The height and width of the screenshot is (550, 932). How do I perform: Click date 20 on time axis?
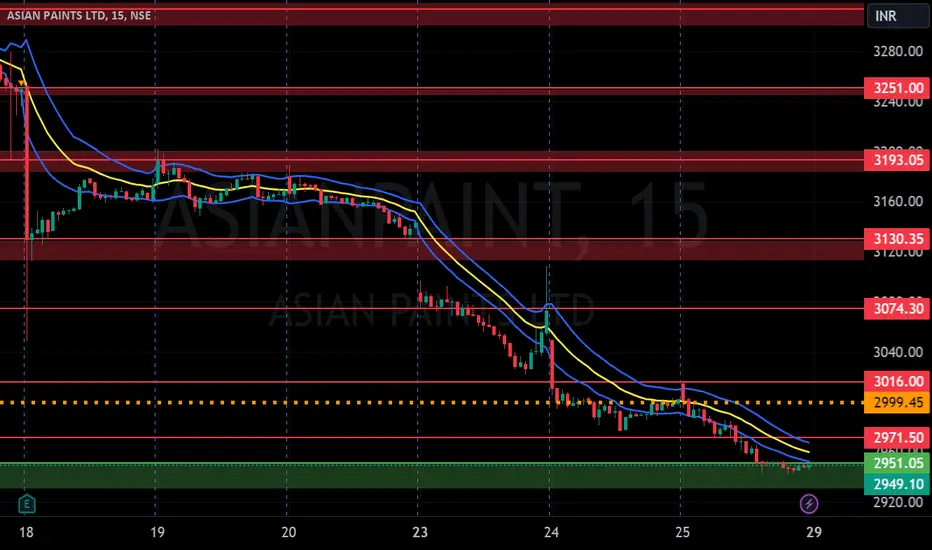tap(288, 532)
